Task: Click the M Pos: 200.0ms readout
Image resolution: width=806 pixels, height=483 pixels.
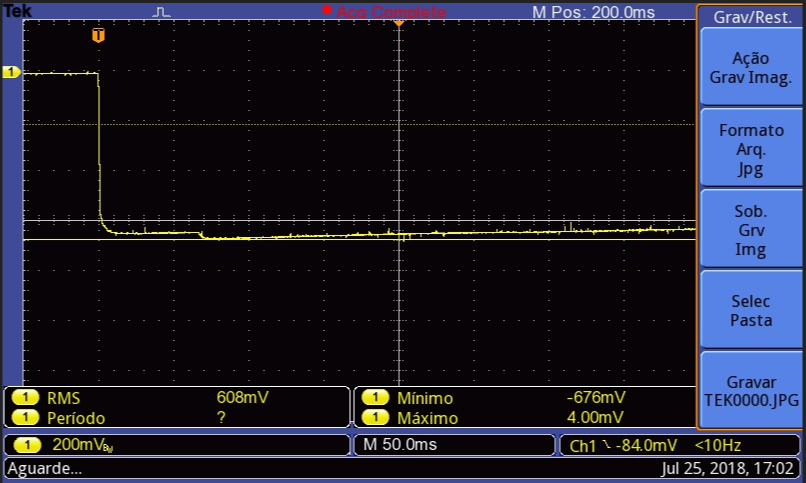Action: click(593, 12)
